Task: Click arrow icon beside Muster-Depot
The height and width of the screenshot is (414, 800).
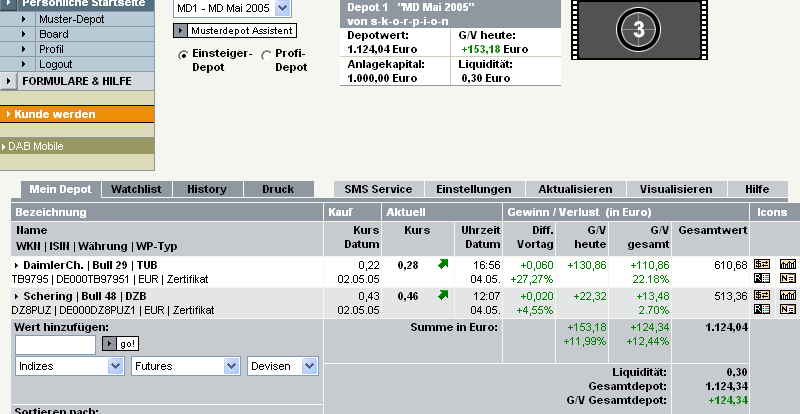Action: 24,19
